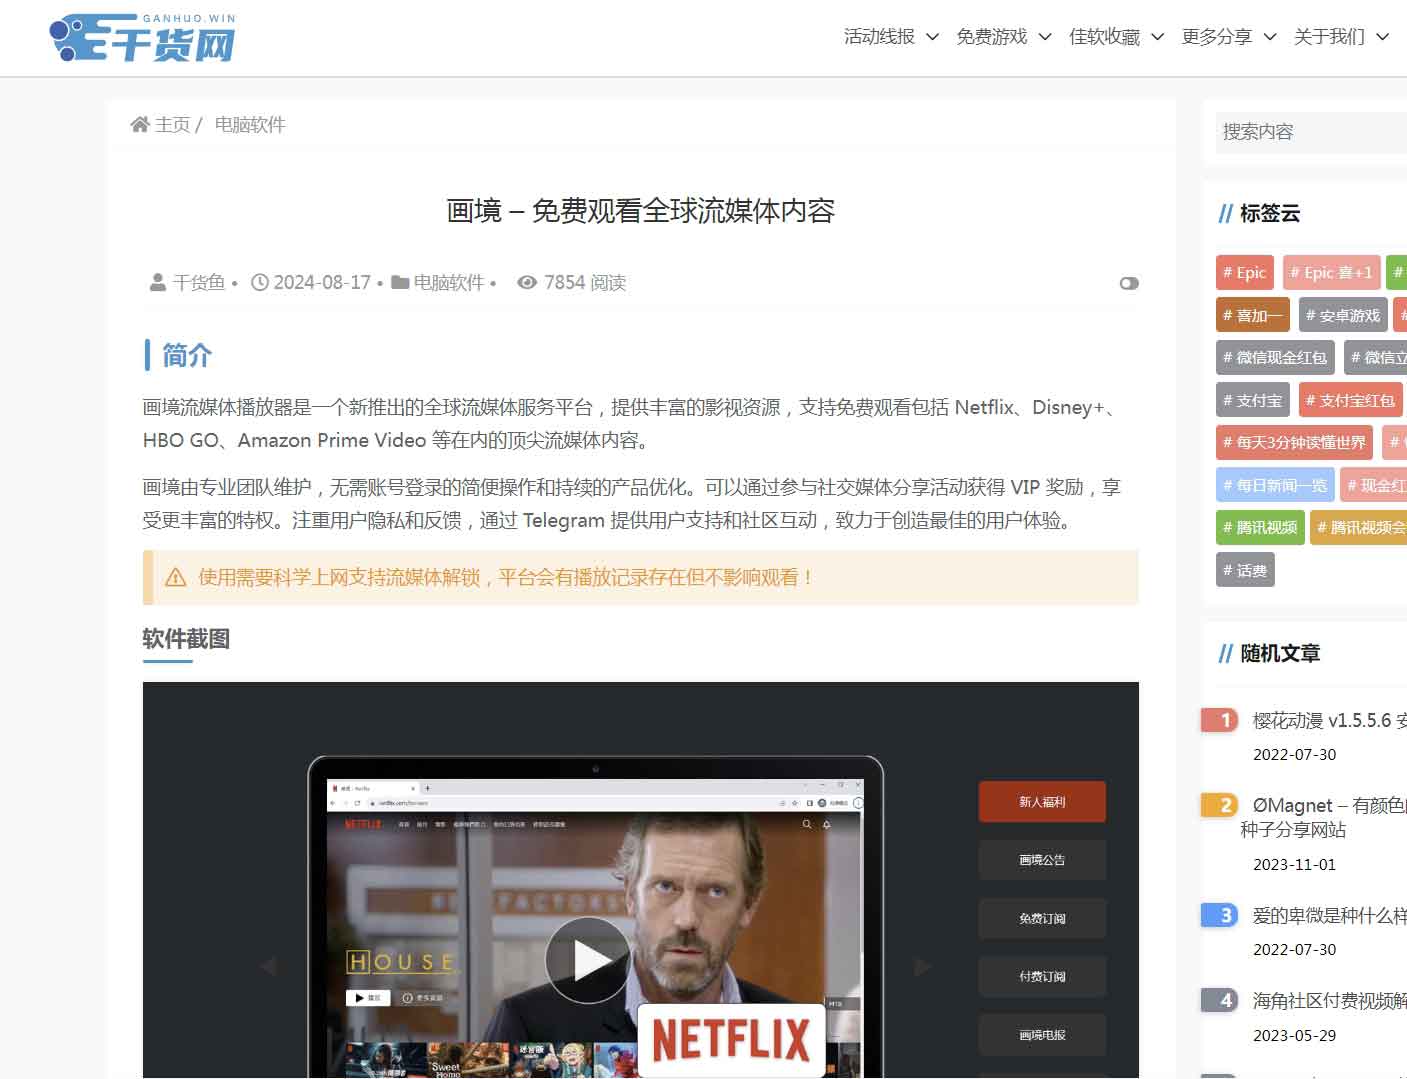Click the eye icon beside view count
This screenshot has height=1079, width=1407.
click(527, 283)
